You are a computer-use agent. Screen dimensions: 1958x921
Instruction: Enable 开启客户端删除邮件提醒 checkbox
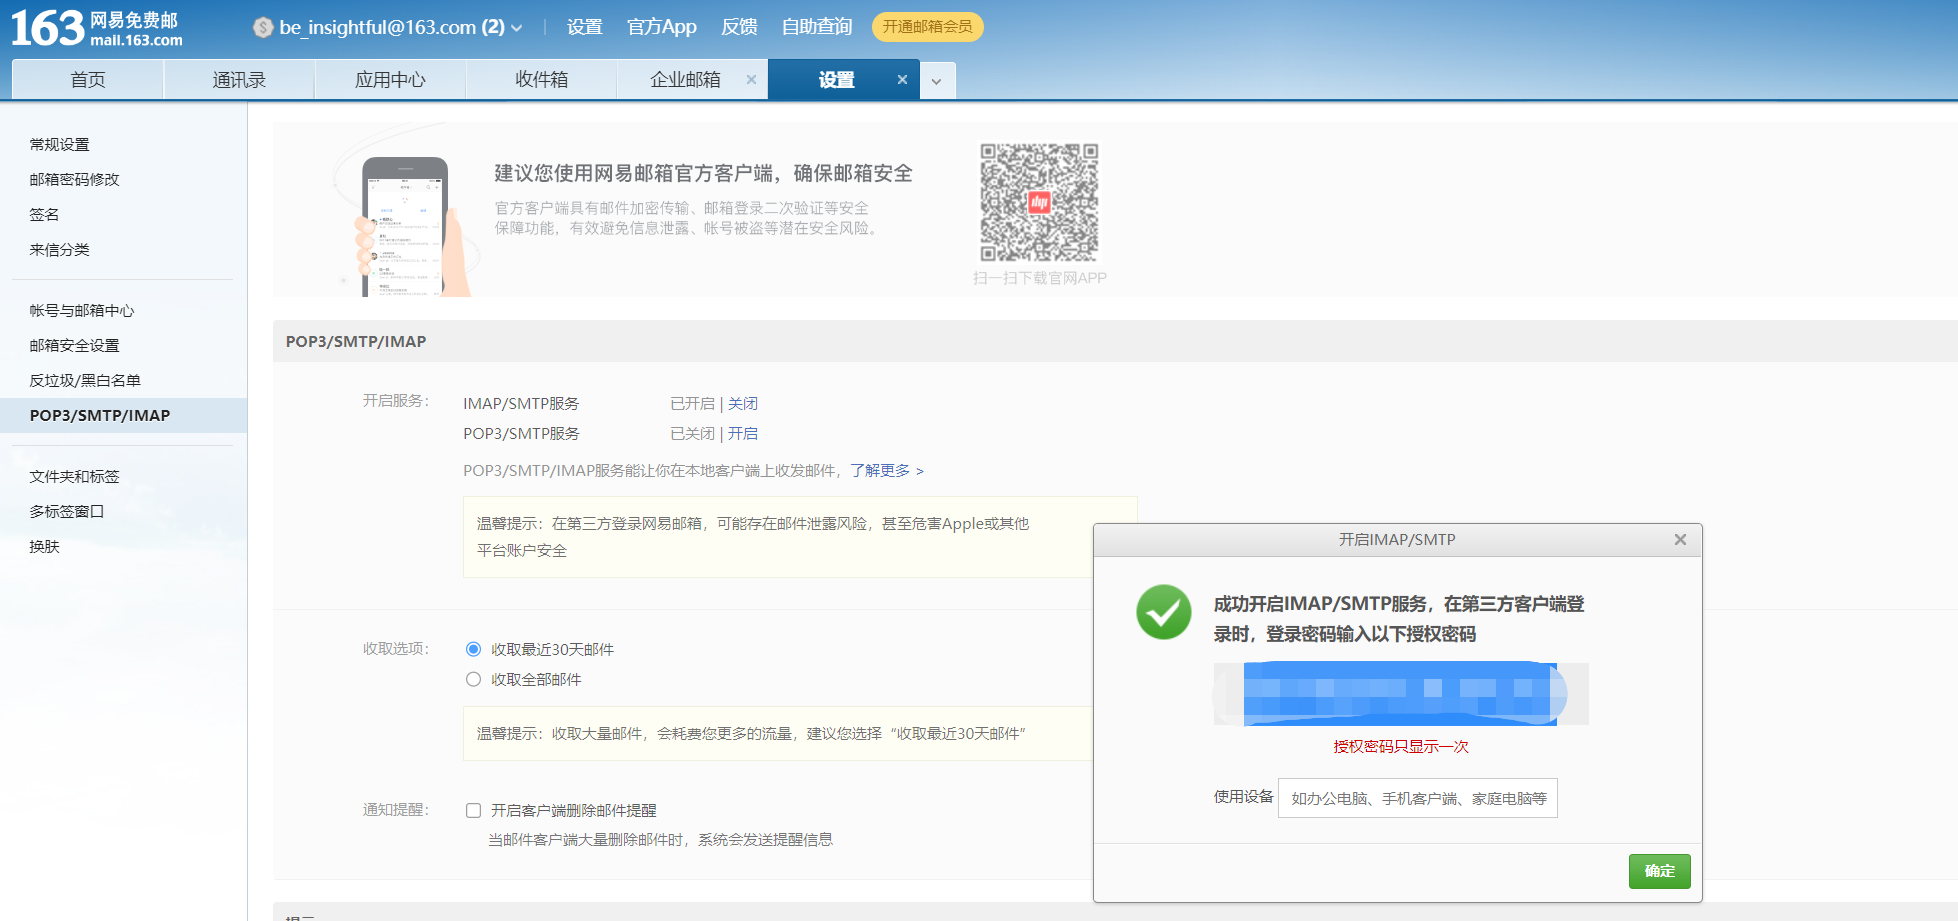point(474,810)
